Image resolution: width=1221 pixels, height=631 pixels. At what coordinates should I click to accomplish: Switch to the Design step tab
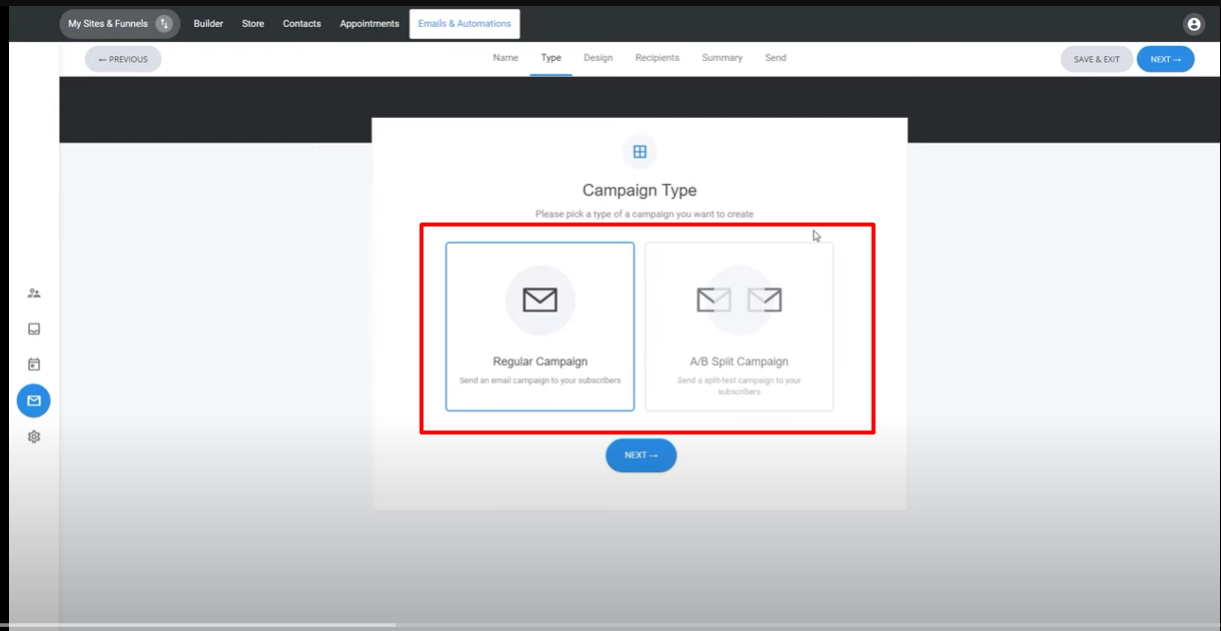[x=598, y=58]
